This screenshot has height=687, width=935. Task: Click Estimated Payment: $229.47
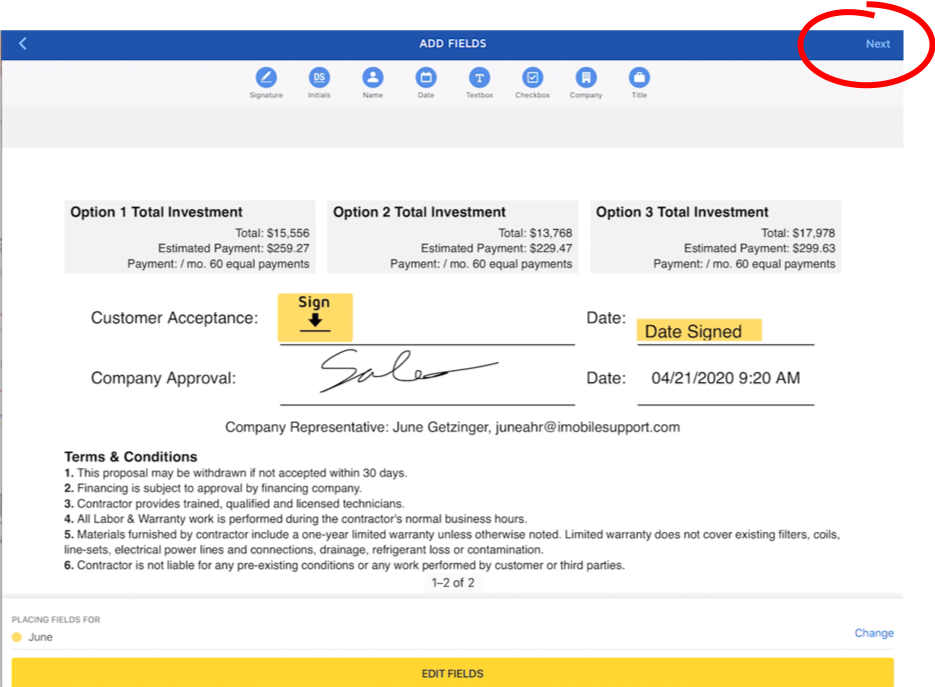pos(496,248)
